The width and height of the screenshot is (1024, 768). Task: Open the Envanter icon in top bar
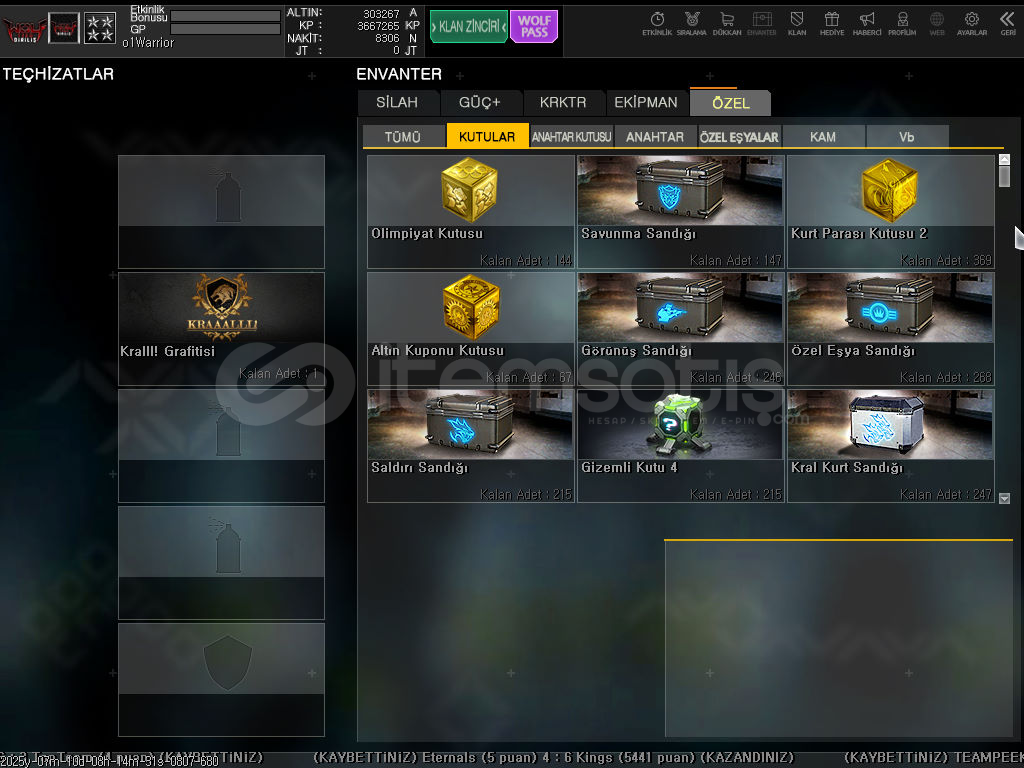761,24
